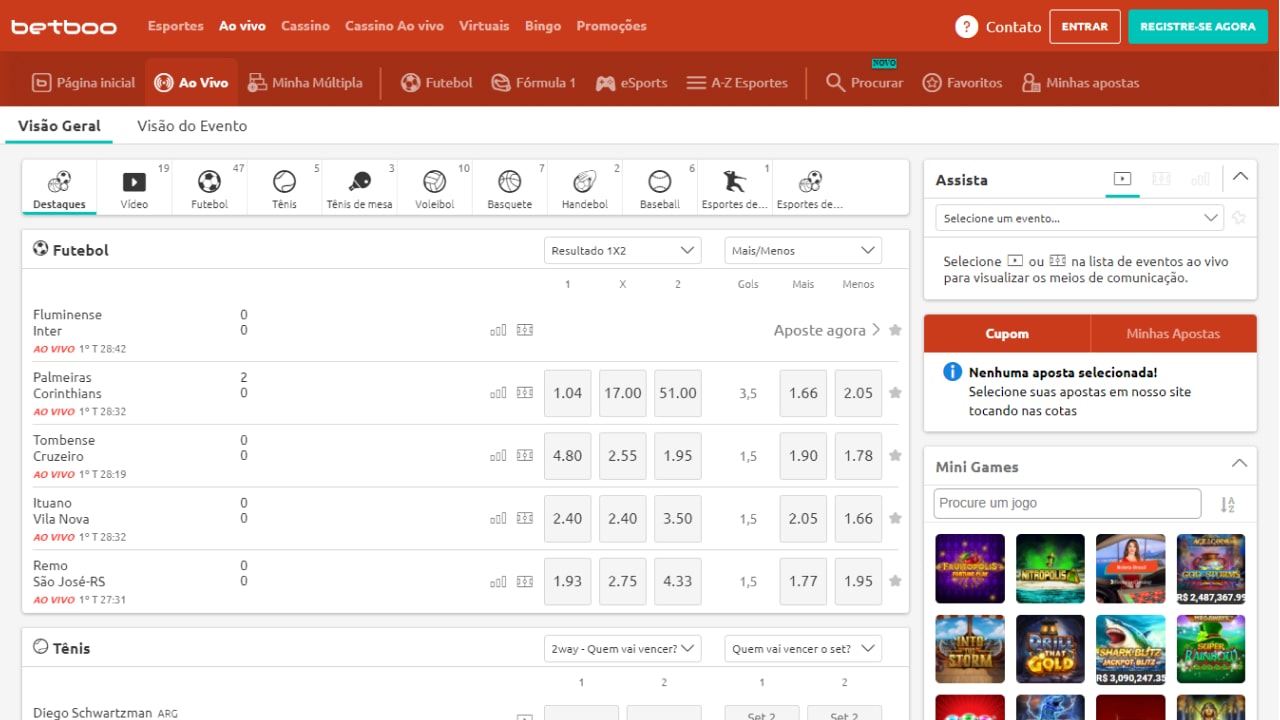Sort Mini Games alphabetically
Screen dimensions: 1280x720
1227,505
